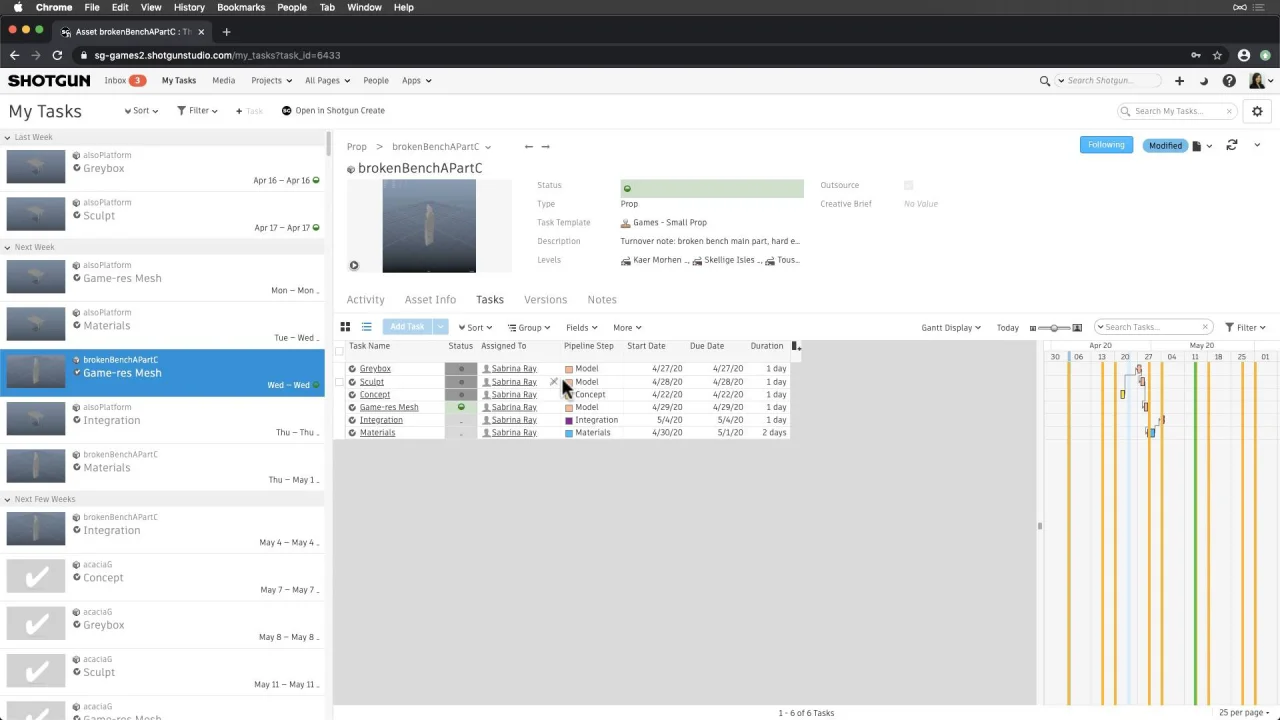Screen dimensions: 1280x720
Task: Switch to the Asset Info tab
Action: (x=430, y=300)
